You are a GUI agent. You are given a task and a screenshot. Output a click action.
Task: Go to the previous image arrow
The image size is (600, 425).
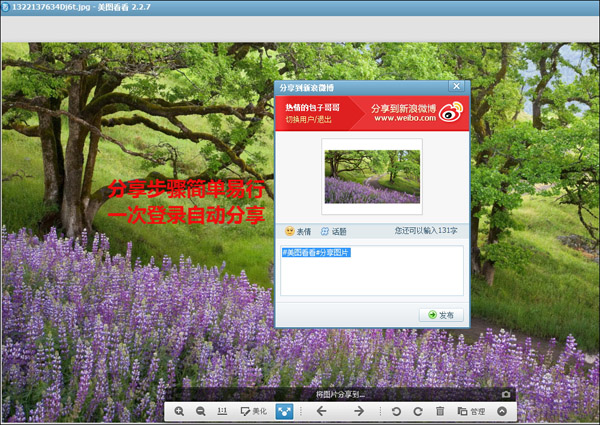[321, 411]
